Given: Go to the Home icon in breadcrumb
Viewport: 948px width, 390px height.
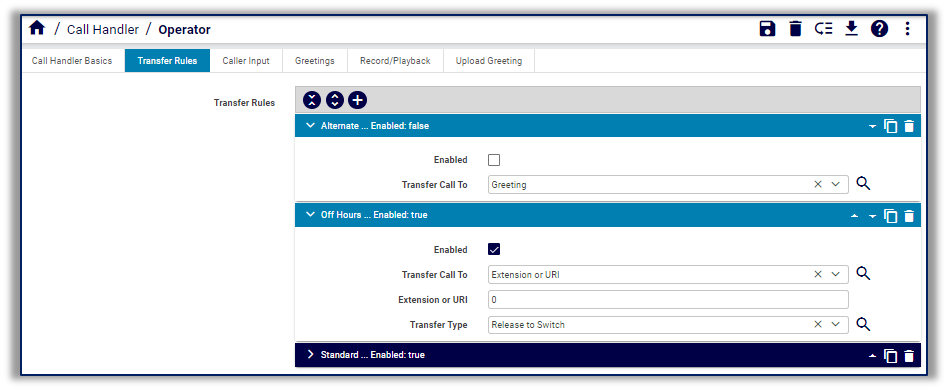Looking at the screenshot, I should point(37,28).
